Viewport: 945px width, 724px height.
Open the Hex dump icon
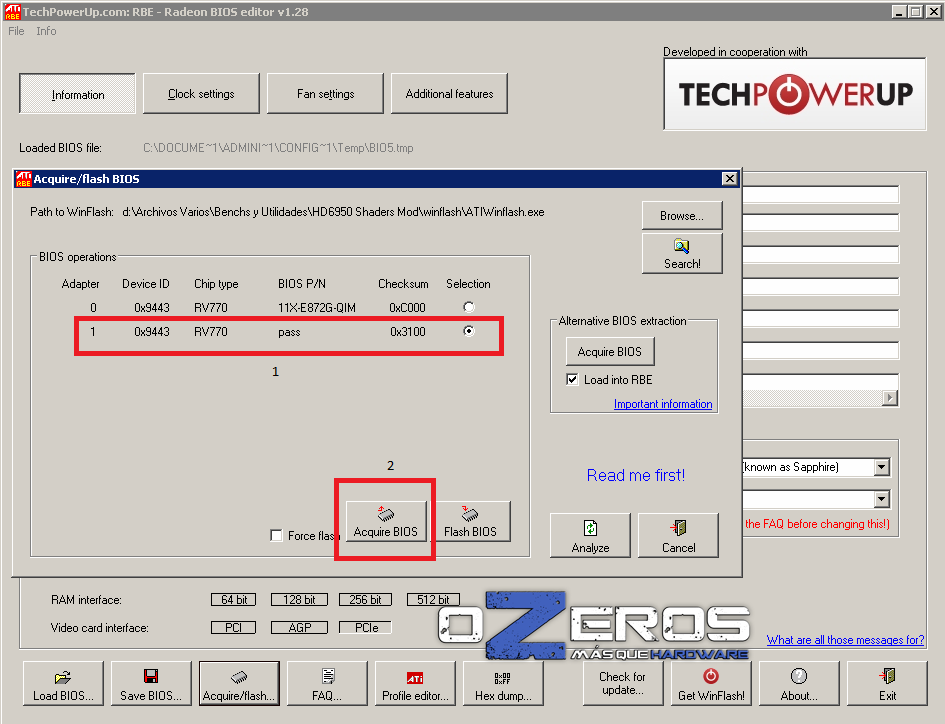[503, 678]
